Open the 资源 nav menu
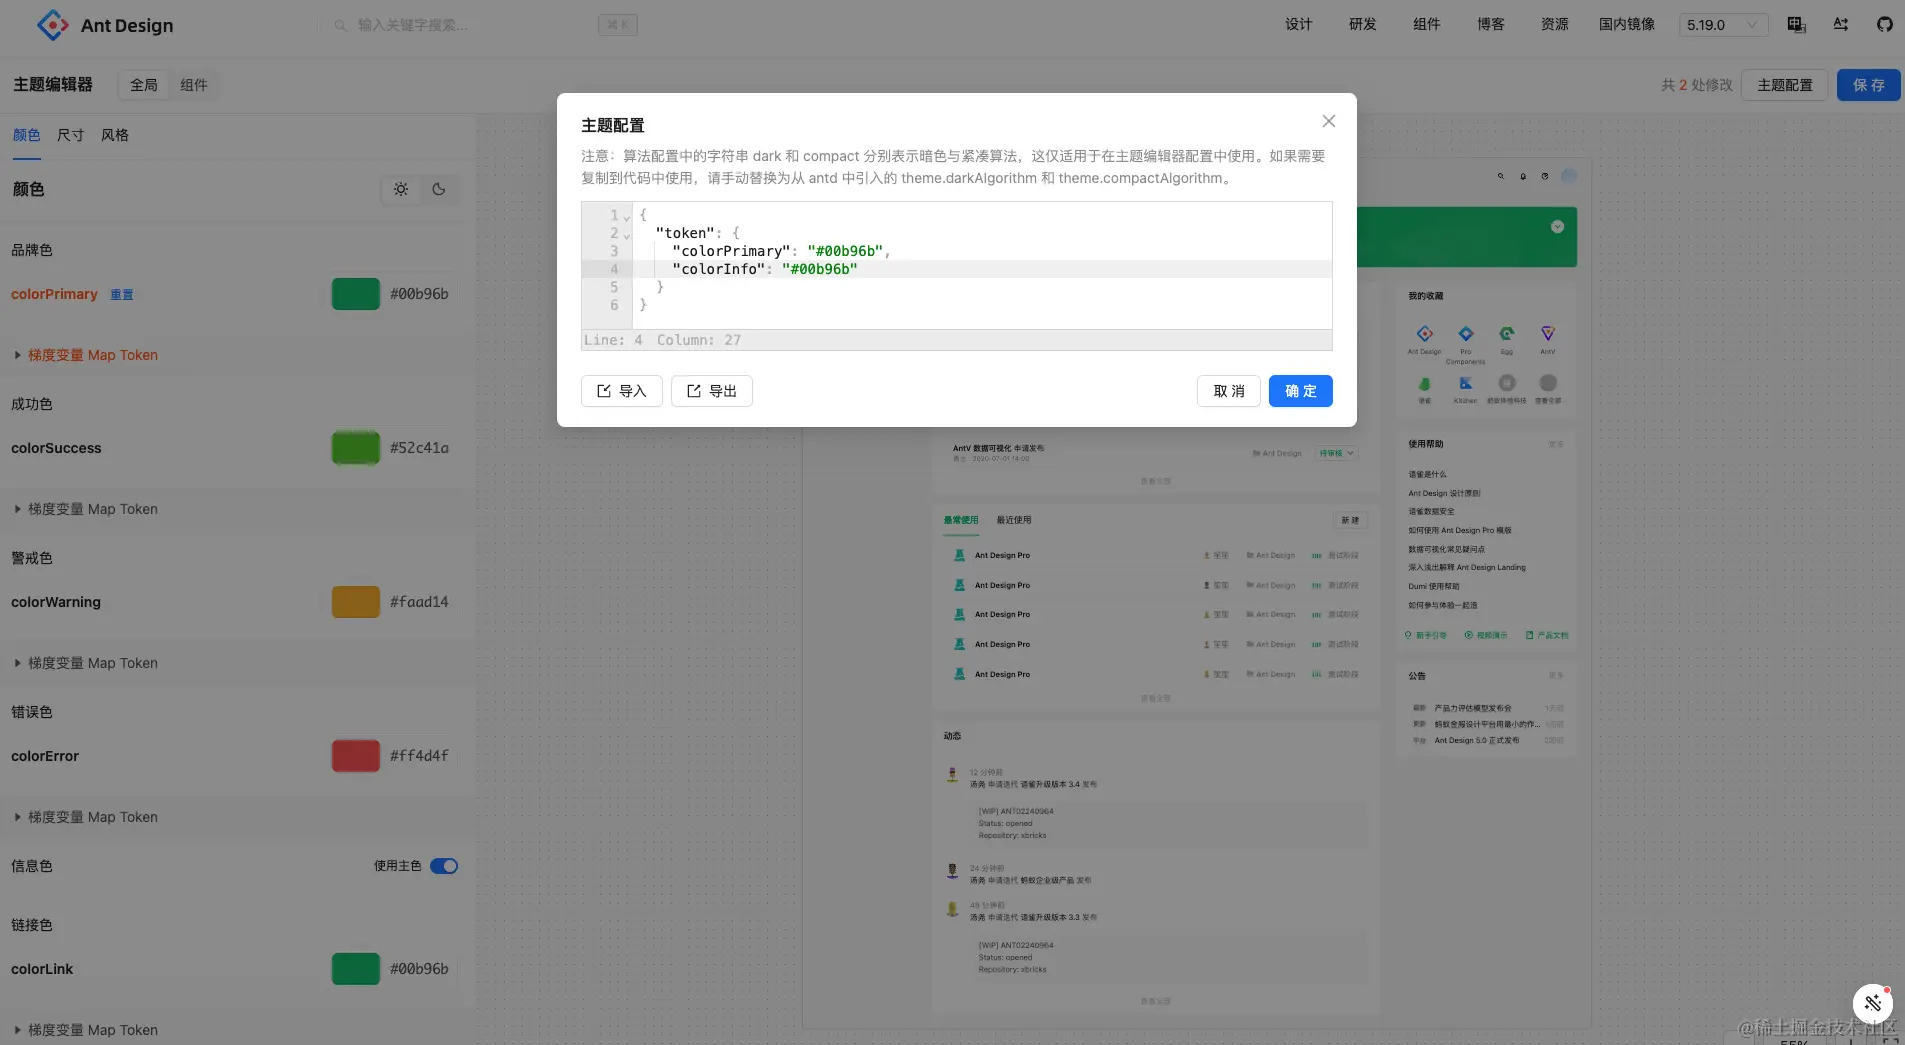 coord(1555,25)
